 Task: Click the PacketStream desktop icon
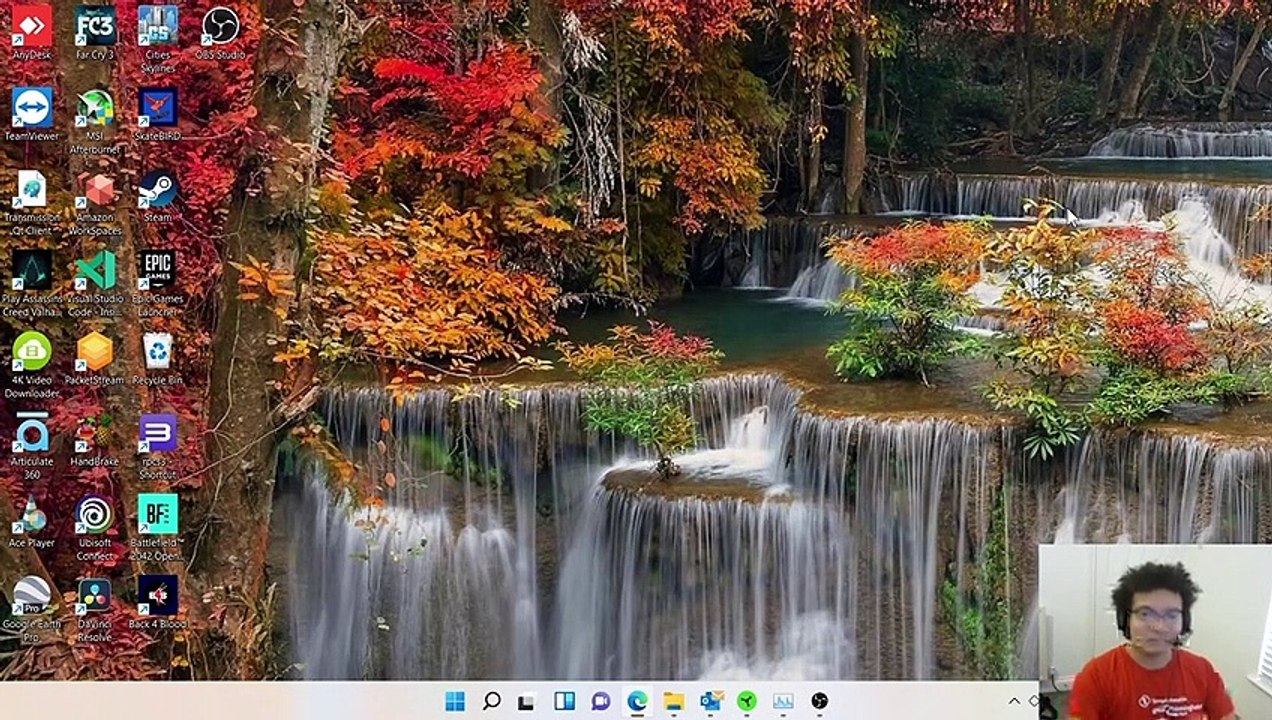point(95,358)
